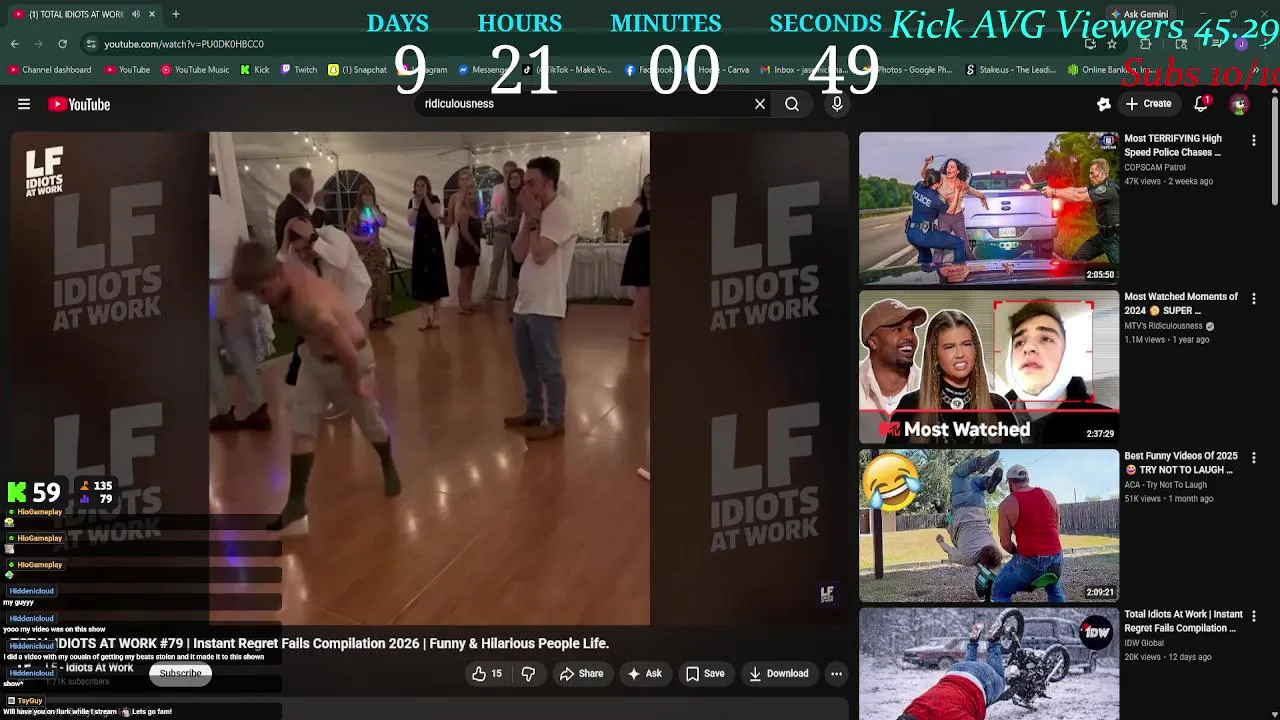This screenshot has height=720, width=1280.
Task: Submit search with the magnifier button
Action: [x=792, y=104]
